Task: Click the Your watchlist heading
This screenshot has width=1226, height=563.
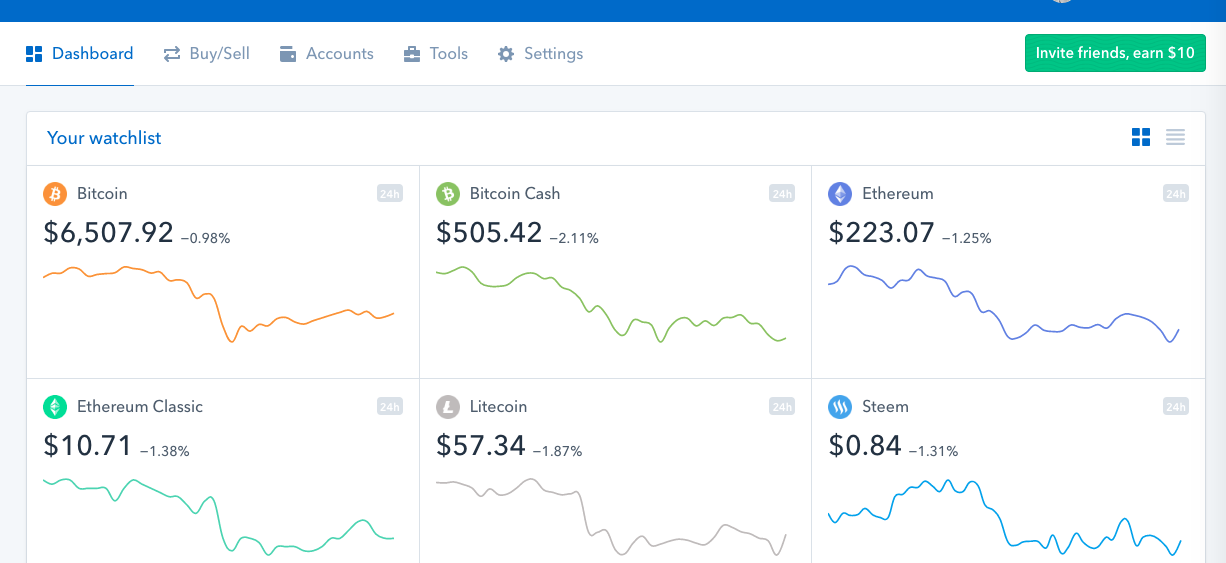Action: [x=104, y=138]
